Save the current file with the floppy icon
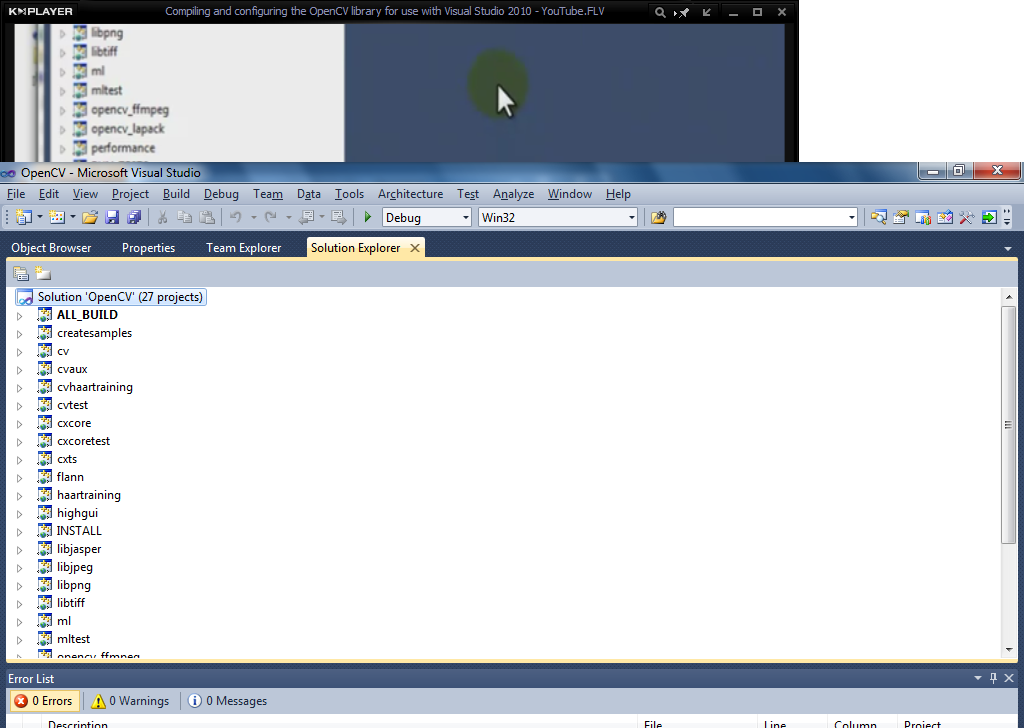The image size is (1024, 728). point(112,217)
